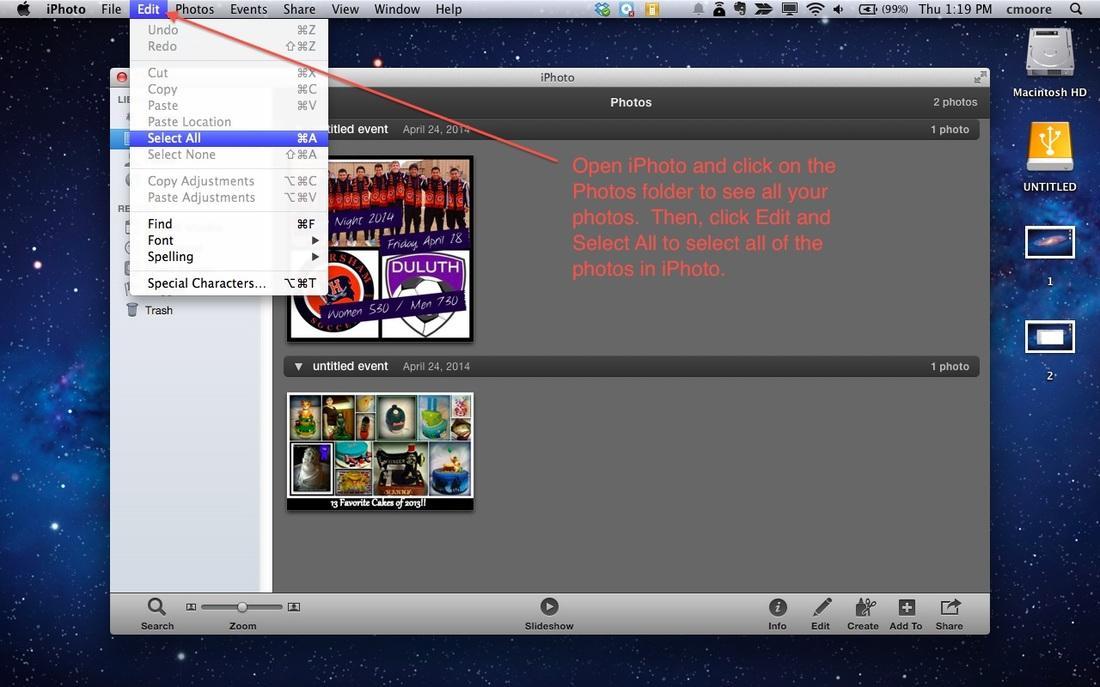Enter full screen via top-right window arrows
Viewport: 1100px width, 687px height.
pyautogui.click(x=979, y=78)
